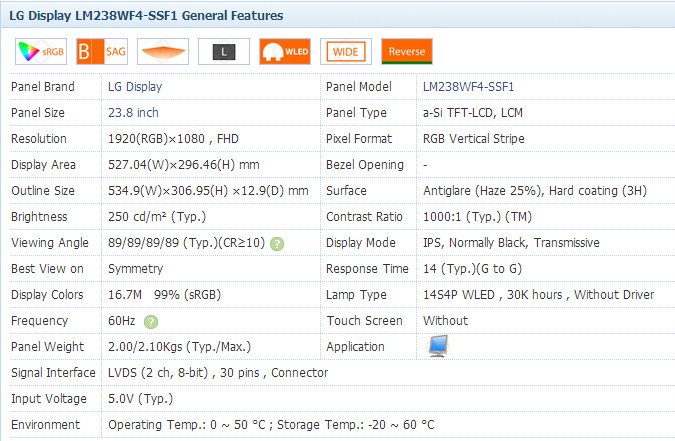Click the 23.8 inch panel size link

[x=133, y=113]
